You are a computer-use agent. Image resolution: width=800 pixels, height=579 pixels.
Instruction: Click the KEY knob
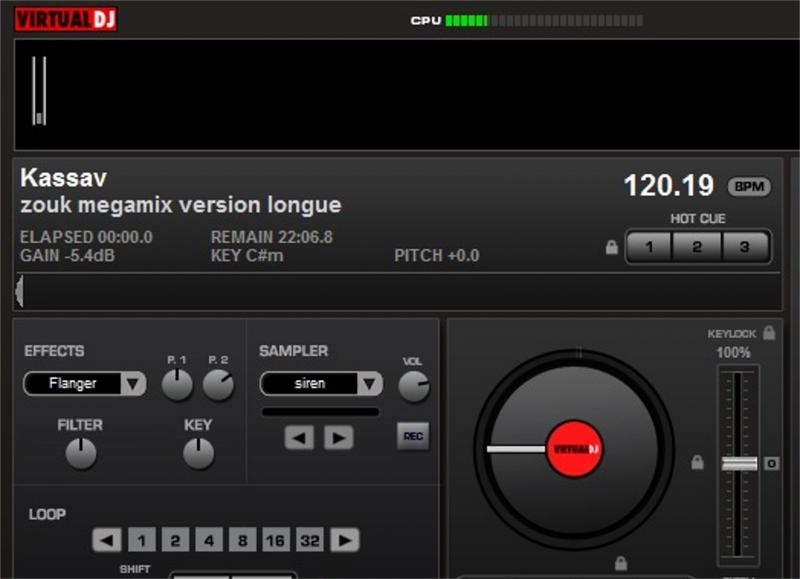[198, 453]
